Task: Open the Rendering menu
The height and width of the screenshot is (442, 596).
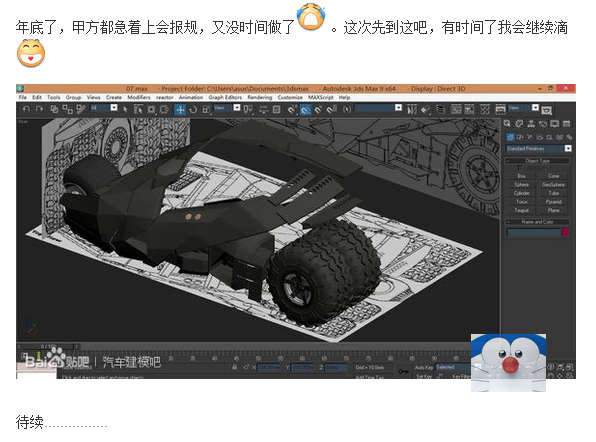Action: tap(260, 97)
